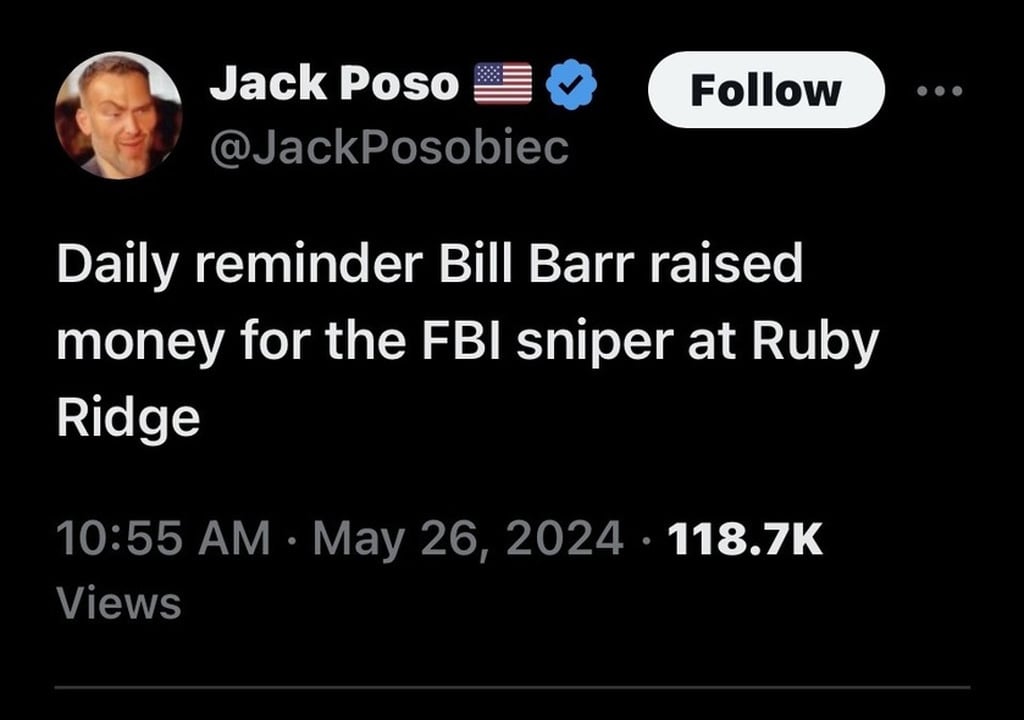Click the horizontal divider below the tweet
1024x720 pixels.
pyautogui.click(x=512, y=687)
